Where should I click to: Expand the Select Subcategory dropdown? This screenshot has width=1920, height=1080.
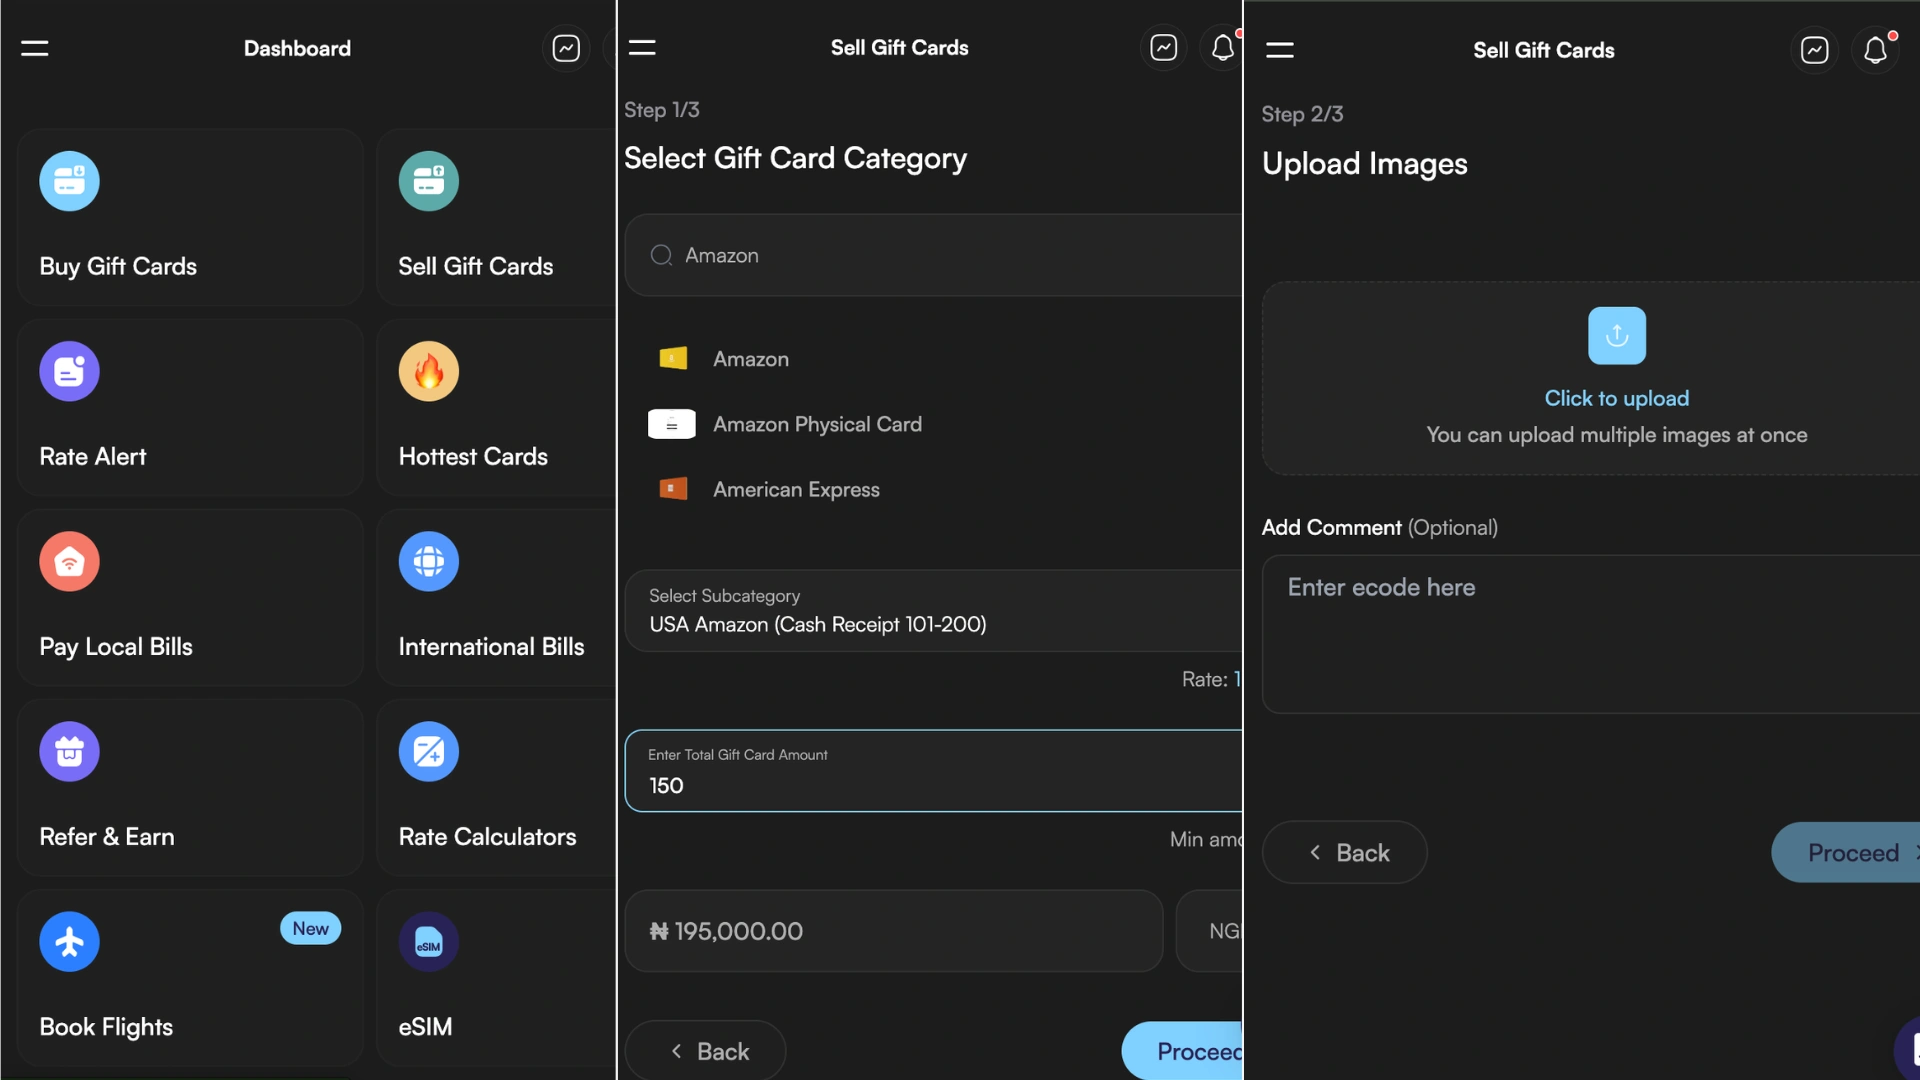[933, 611]
